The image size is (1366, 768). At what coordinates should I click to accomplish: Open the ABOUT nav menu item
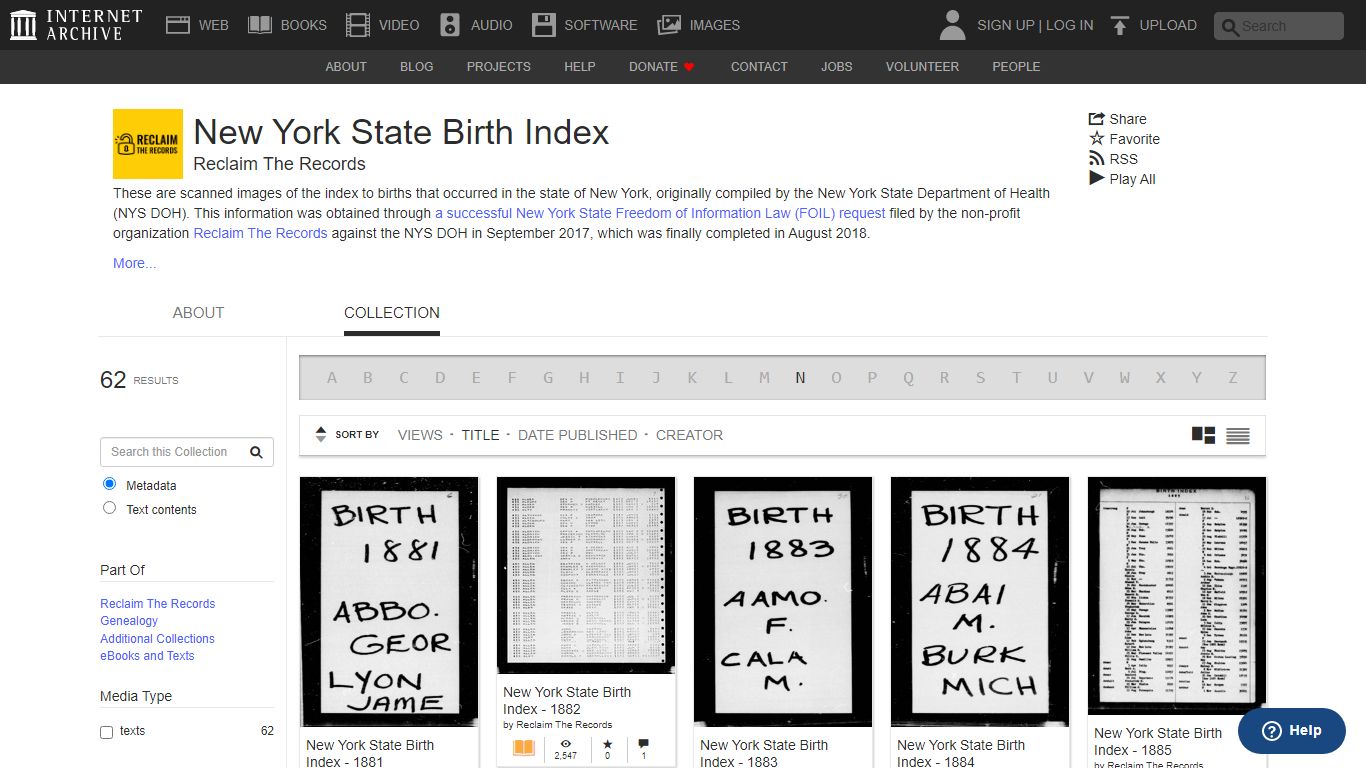pos(346,67)
